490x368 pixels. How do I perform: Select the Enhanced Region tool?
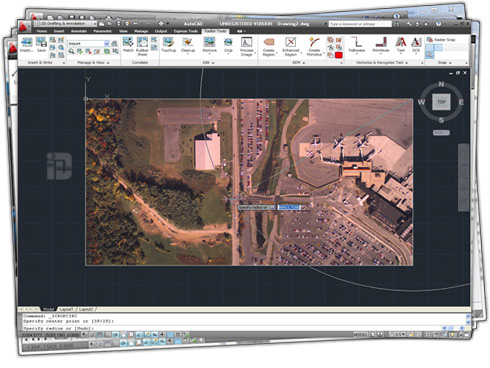click(x=291, y=46)
